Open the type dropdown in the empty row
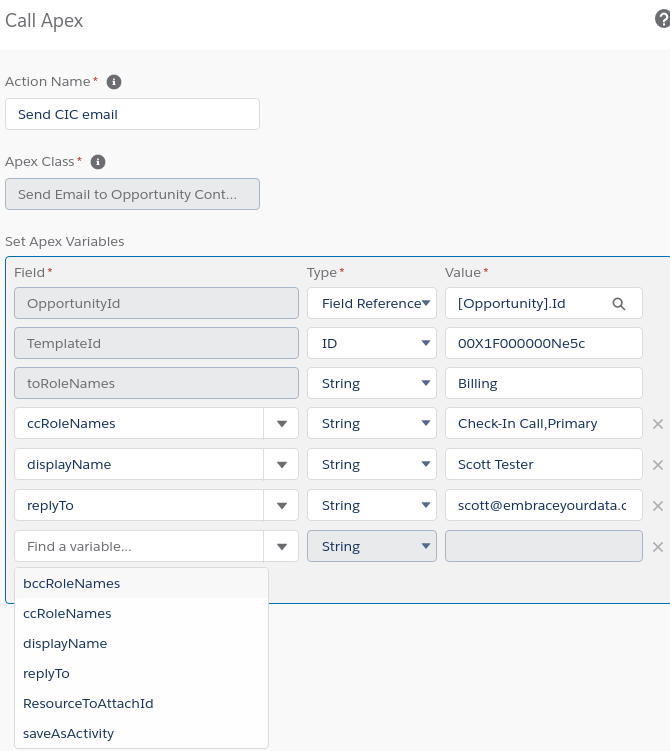The height and width of the screenshot is (751, 670). click(x=372, y=546)
